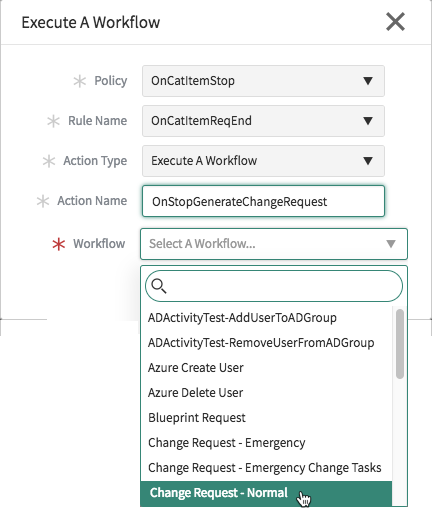The image size is (432, 508).
Task: Expand the Rule Name dropdown arrow
Action: pos(368,121)
